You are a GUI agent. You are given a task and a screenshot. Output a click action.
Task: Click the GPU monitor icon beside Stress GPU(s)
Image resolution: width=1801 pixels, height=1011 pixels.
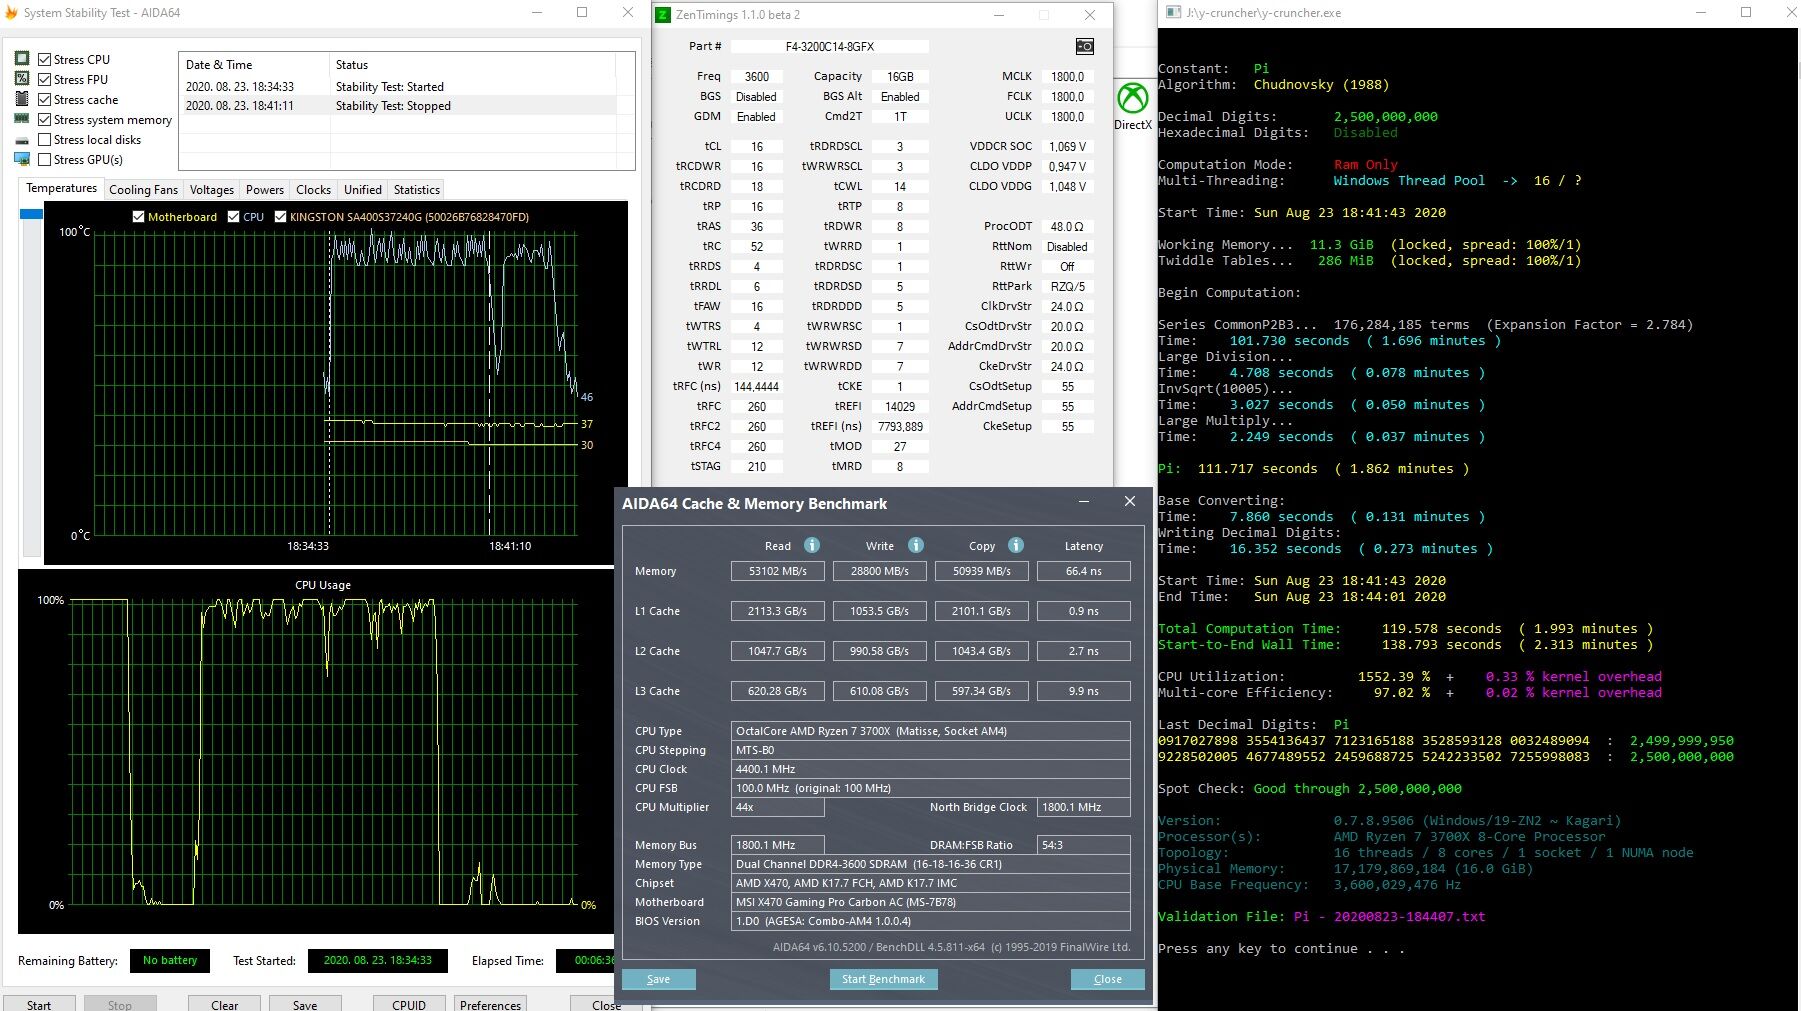(x=22, y=159)
